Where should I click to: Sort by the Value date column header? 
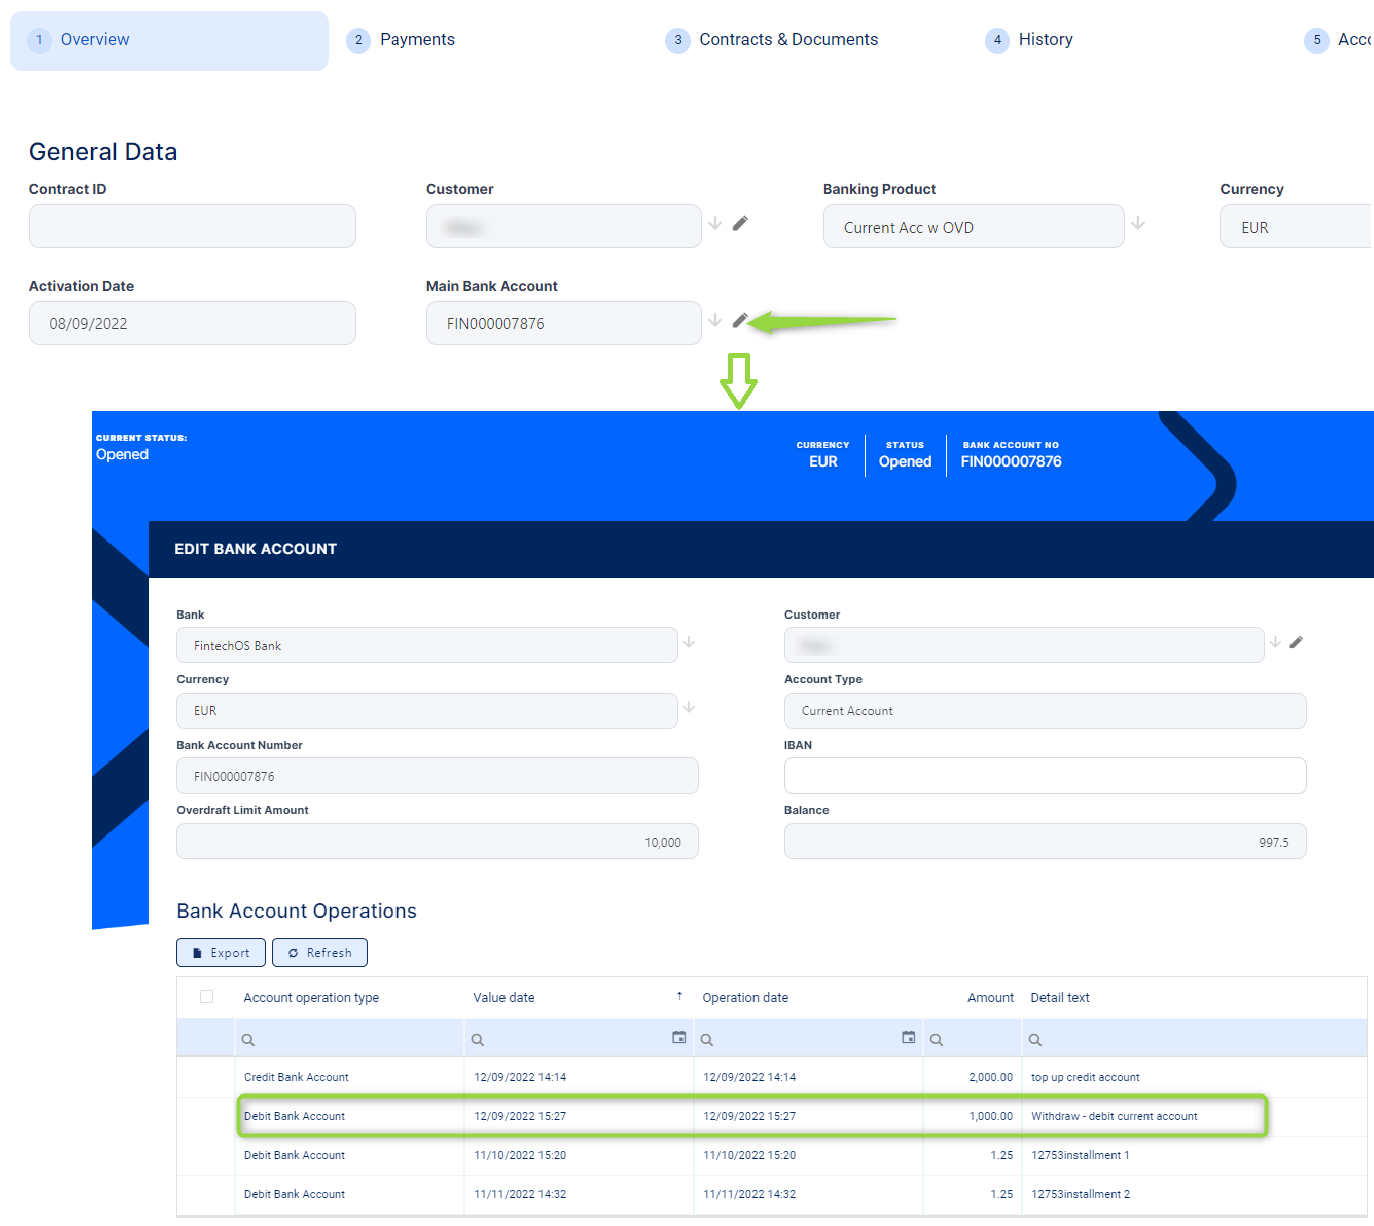pos(504,998)
